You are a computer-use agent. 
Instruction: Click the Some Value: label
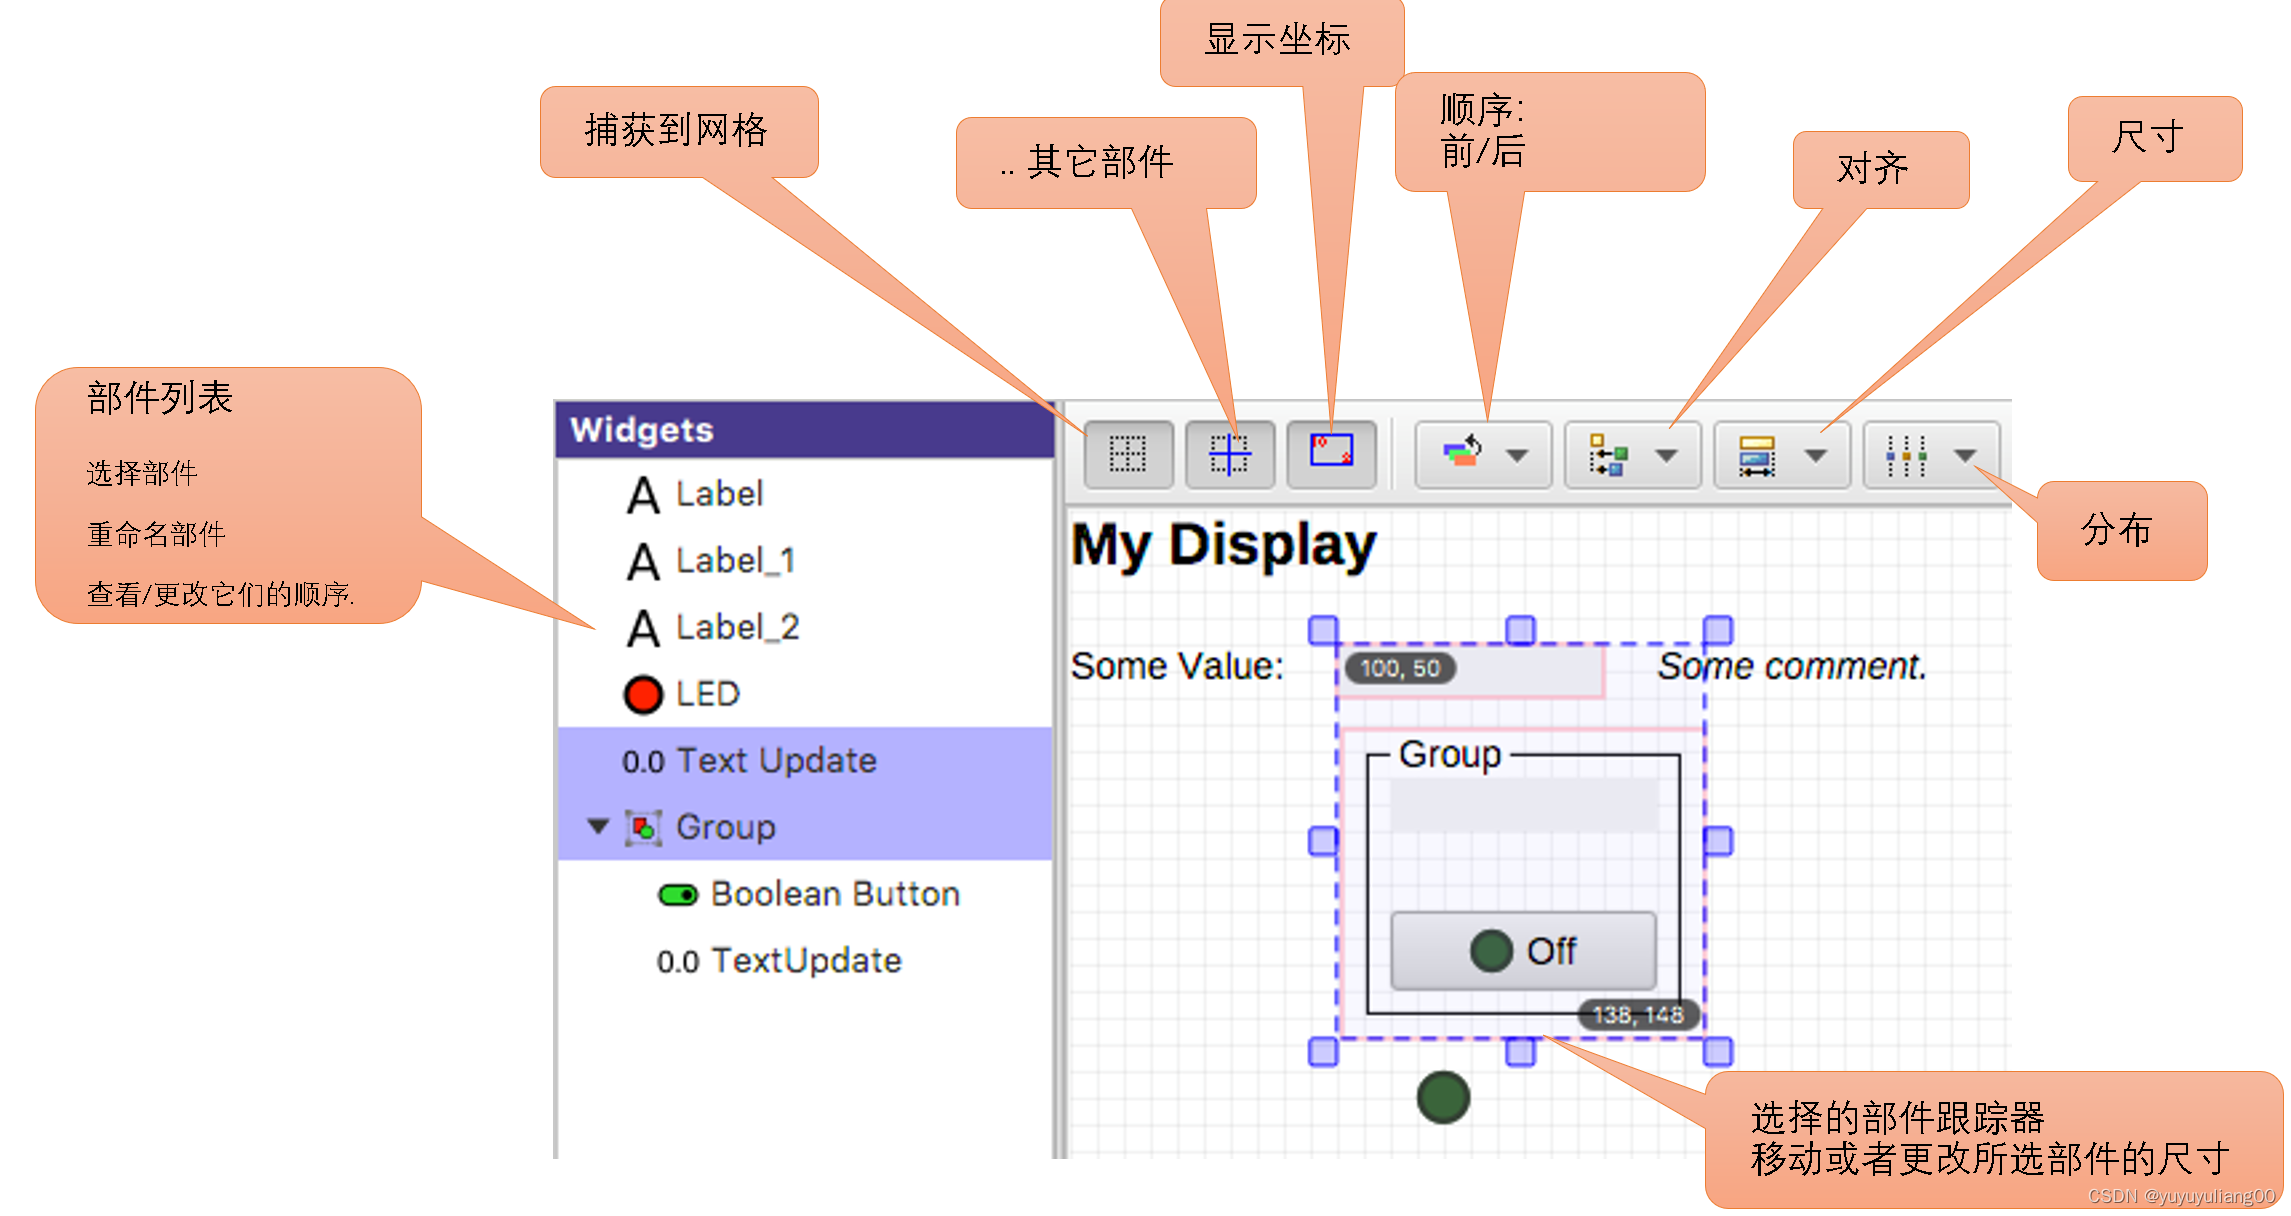coord(1177,666)
